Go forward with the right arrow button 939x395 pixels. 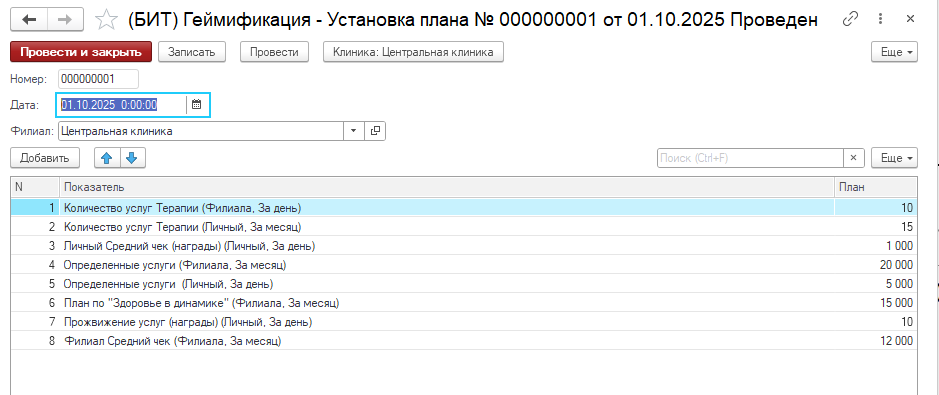click(x=65, y=20)
